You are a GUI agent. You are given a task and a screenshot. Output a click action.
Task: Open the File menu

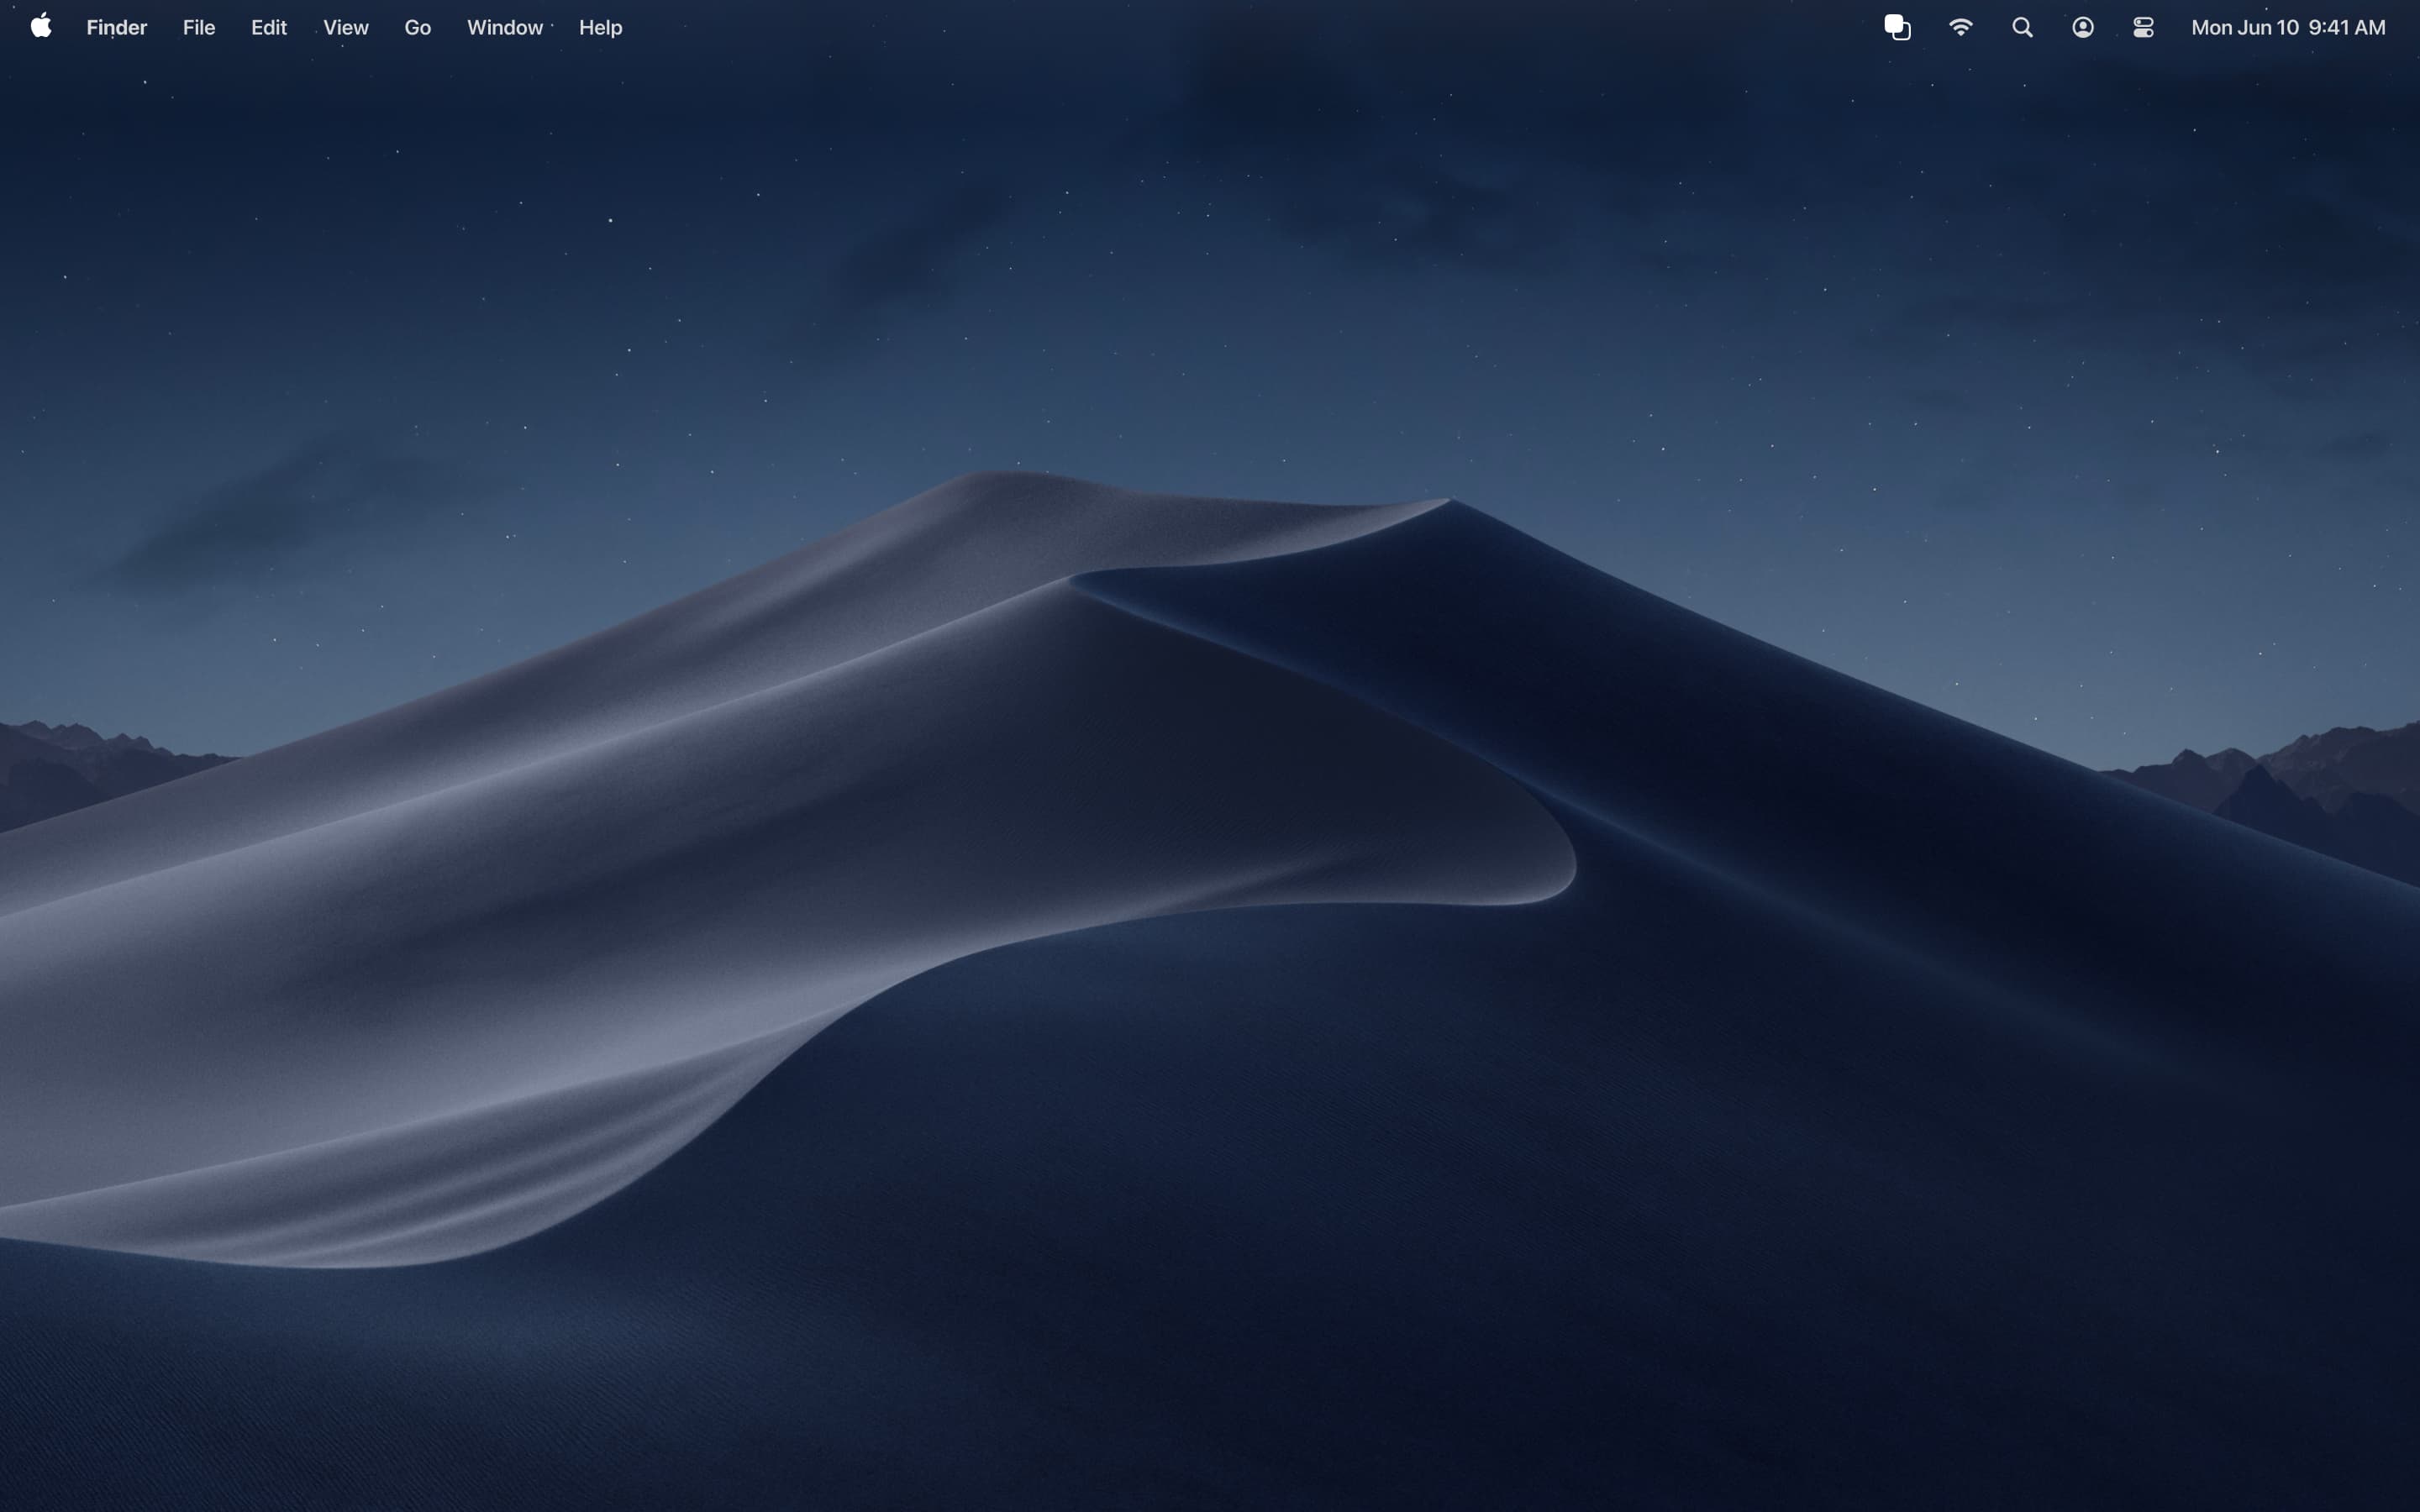coord(199,28)
